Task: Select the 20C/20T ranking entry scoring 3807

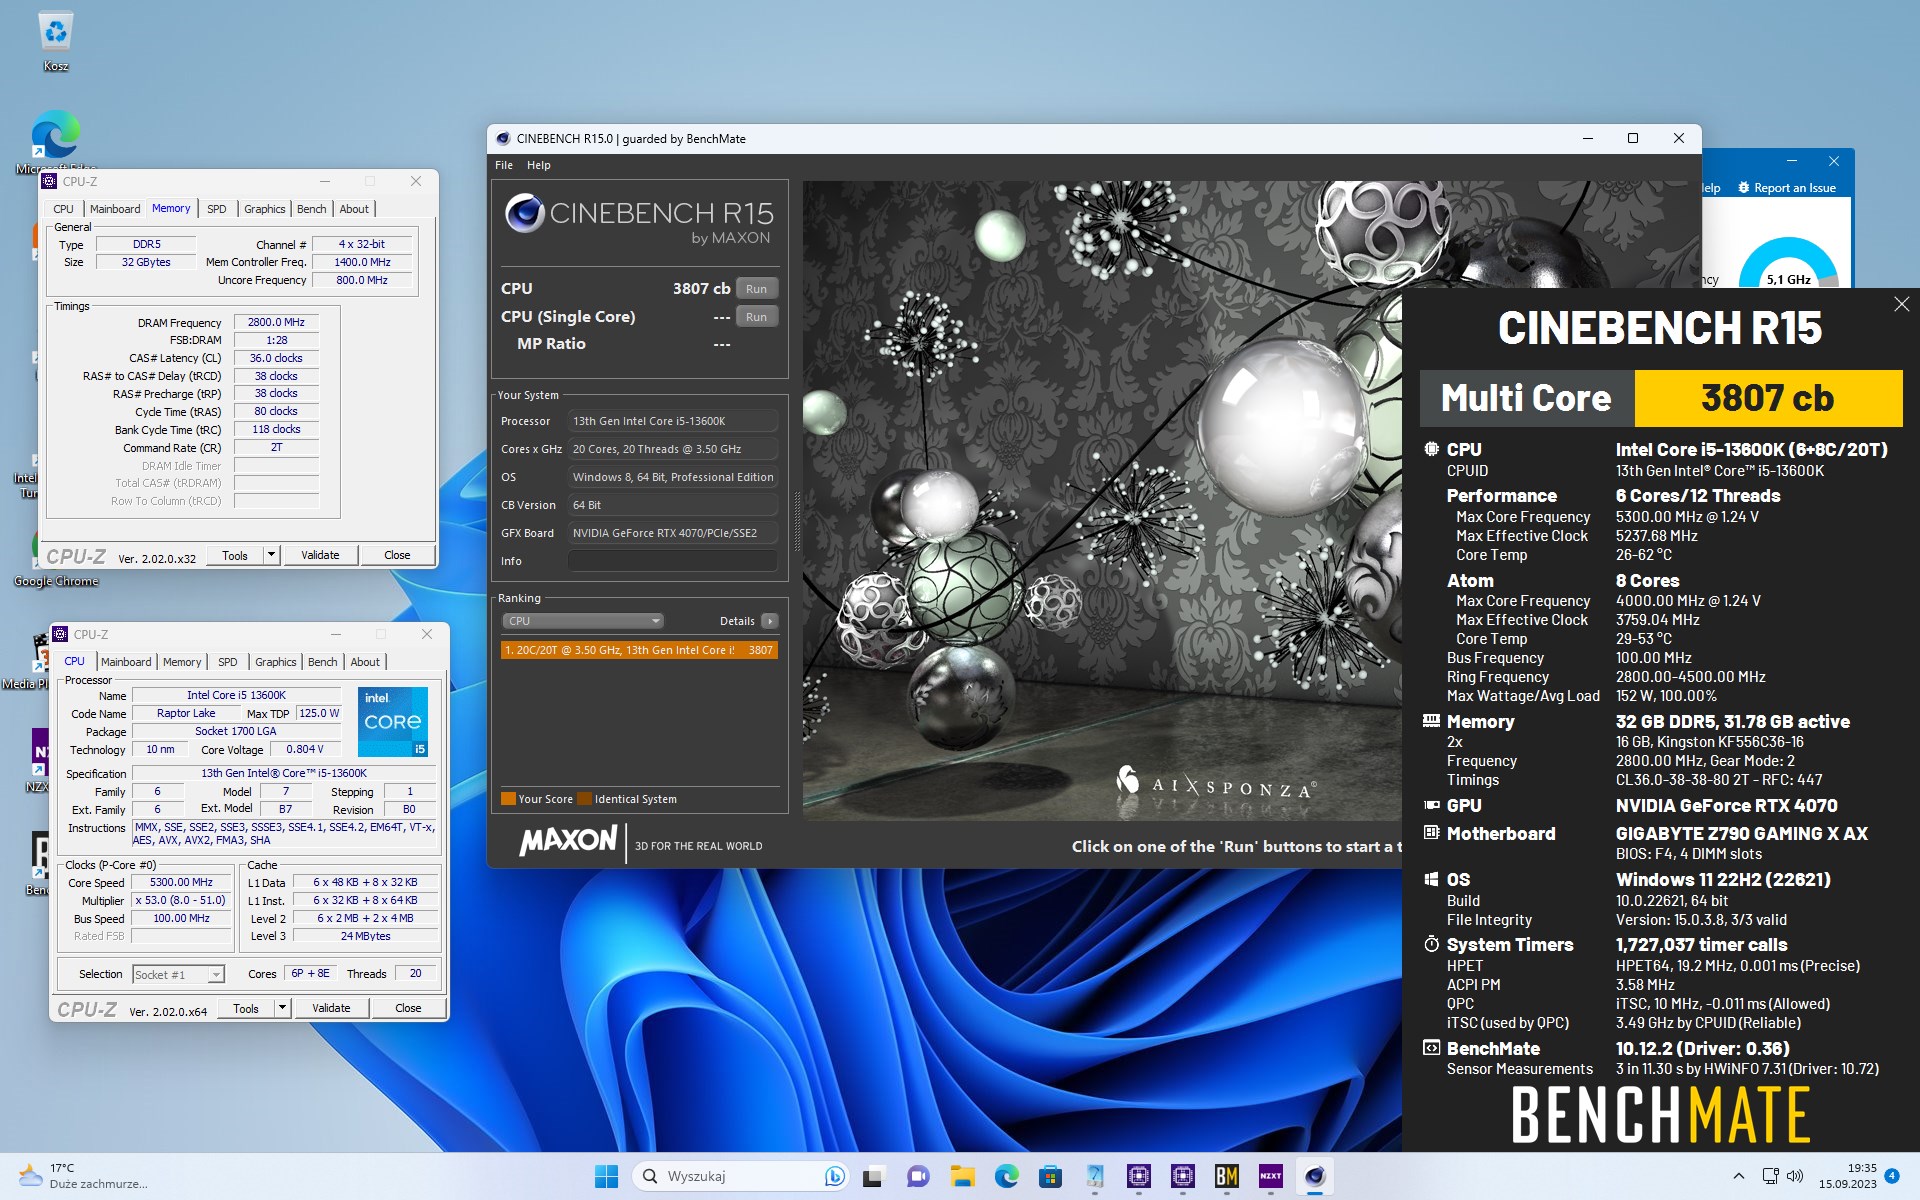Action: pyautogui.click(x=638, y=650)
